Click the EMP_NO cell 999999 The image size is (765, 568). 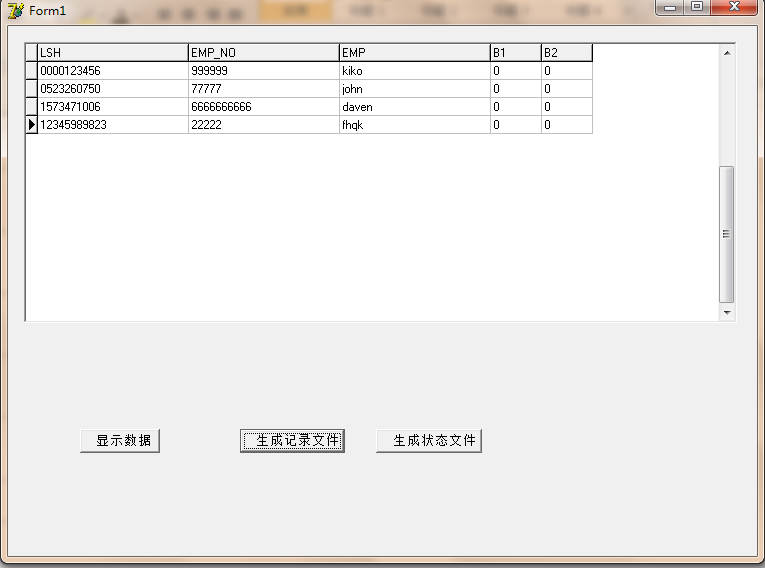(x=264, y=71)
